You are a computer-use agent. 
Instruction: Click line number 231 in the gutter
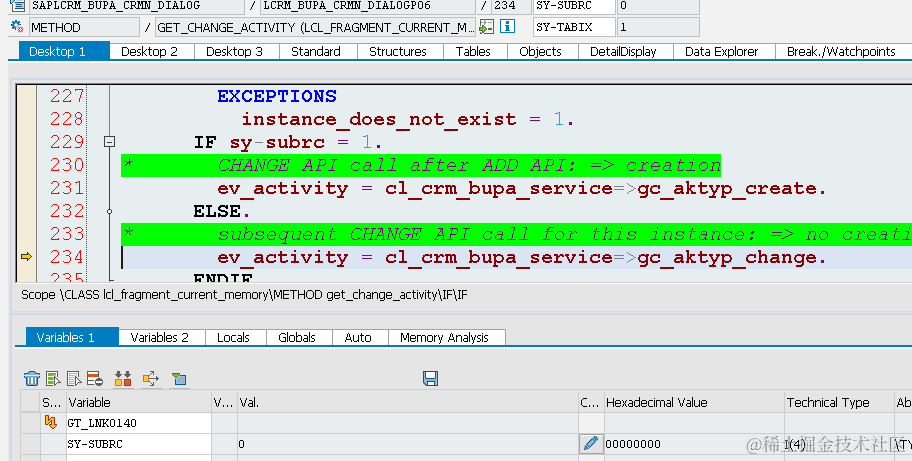66,188
